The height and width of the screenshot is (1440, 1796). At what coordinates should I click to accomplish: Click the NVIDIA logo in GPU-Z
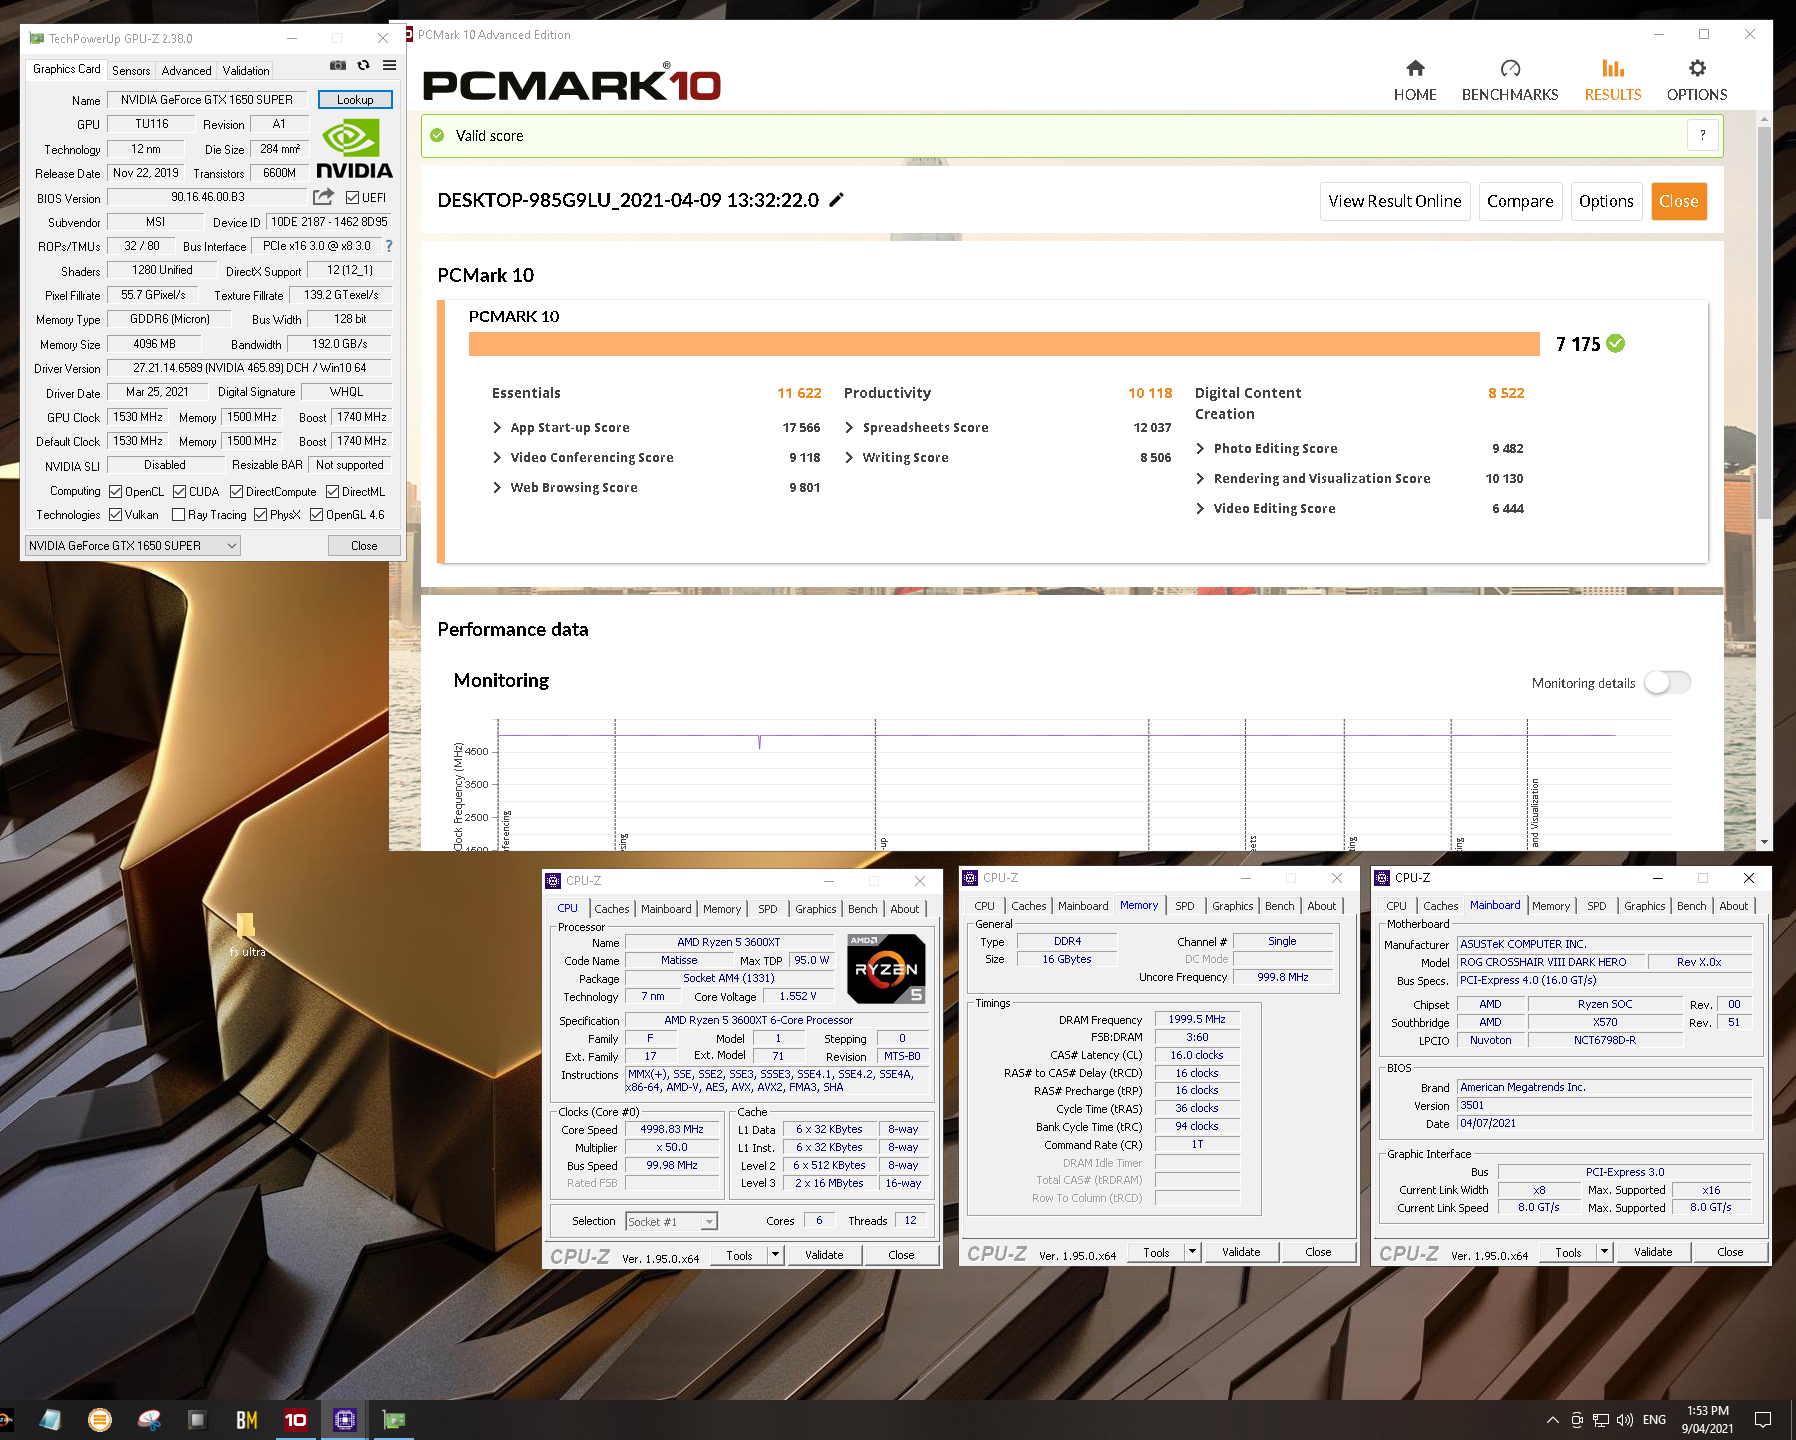(x=354, y=148)
